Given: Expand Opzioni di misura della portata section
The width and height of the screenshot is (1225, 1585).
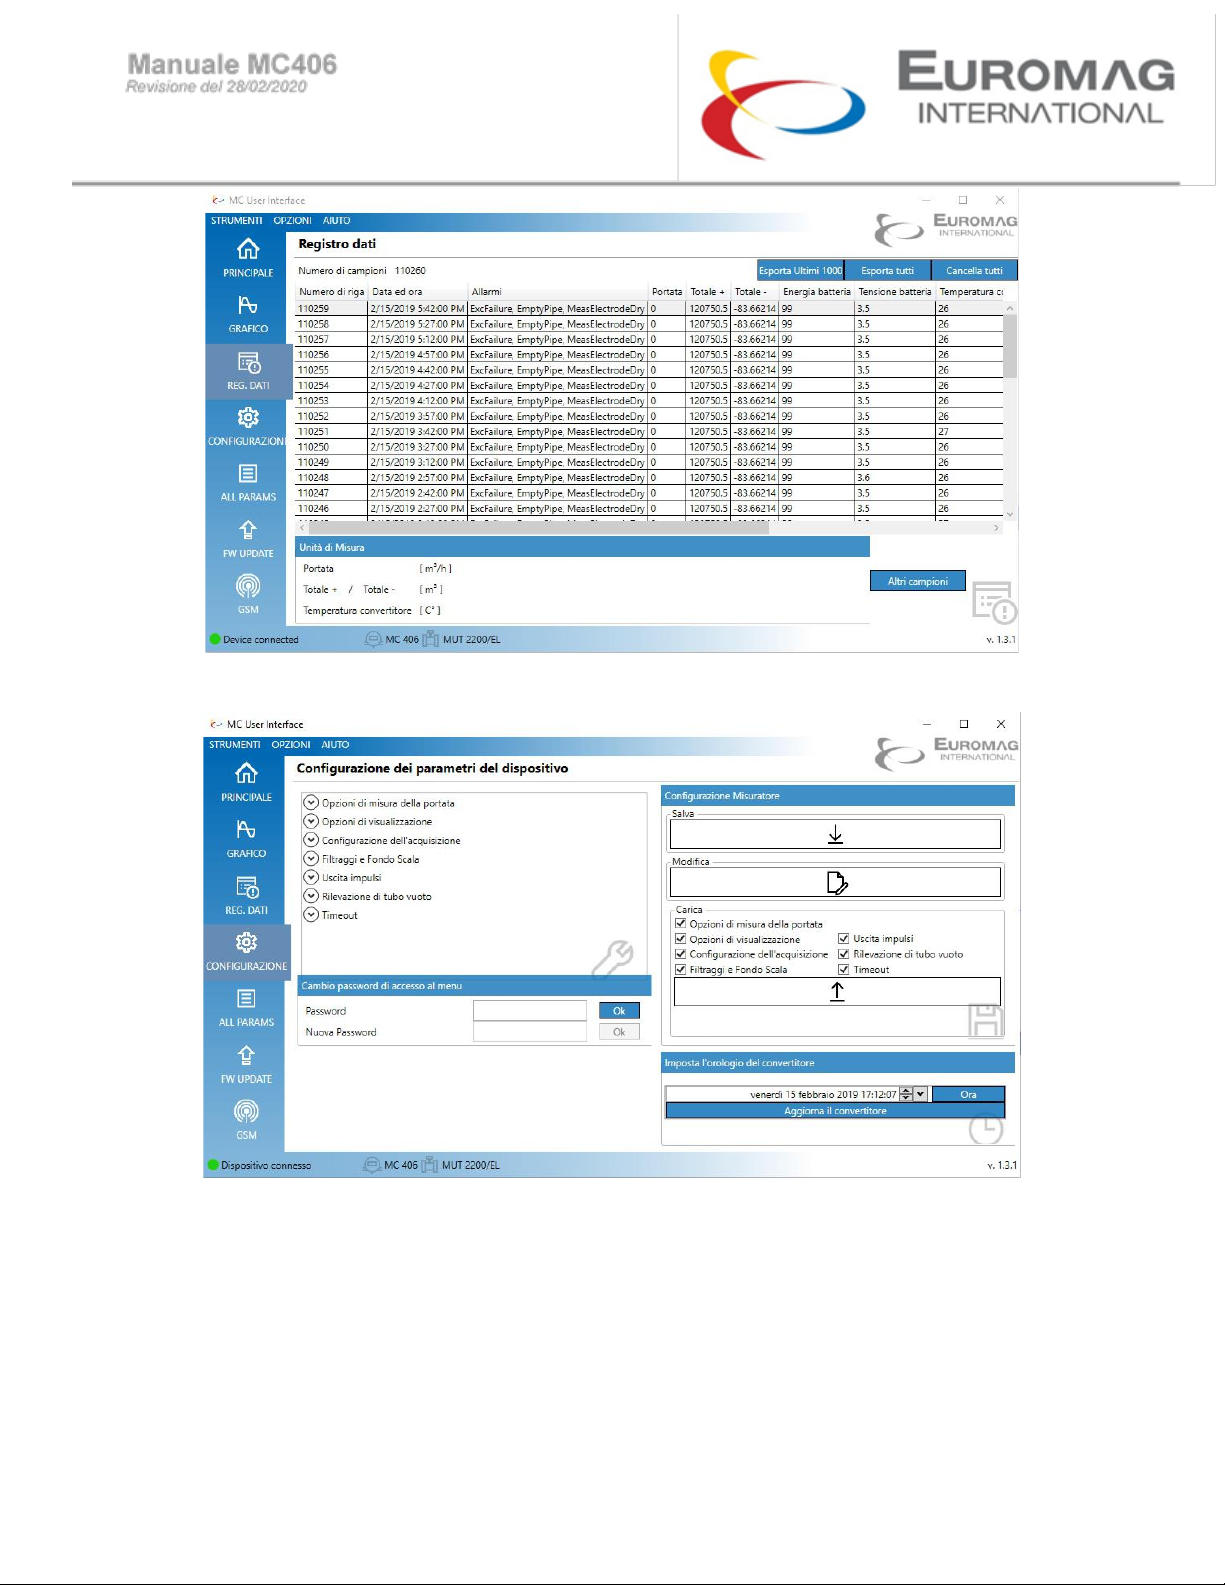Looking at the screenshot, I should pos(311,803).
